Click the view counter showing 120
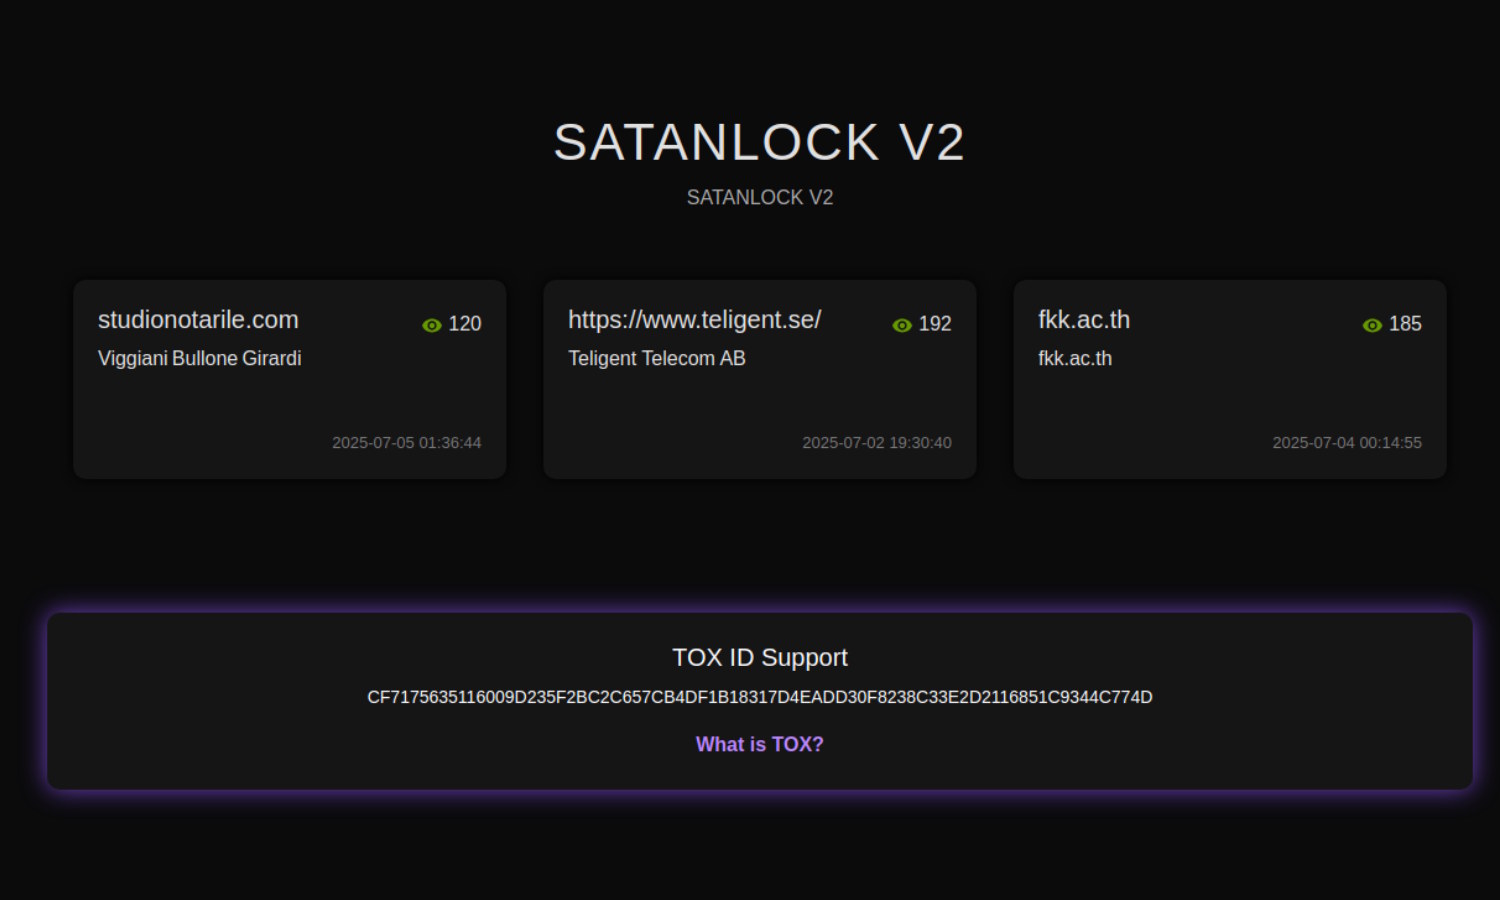This screenshot has width=1500, height=900. [x=465, y=324]
